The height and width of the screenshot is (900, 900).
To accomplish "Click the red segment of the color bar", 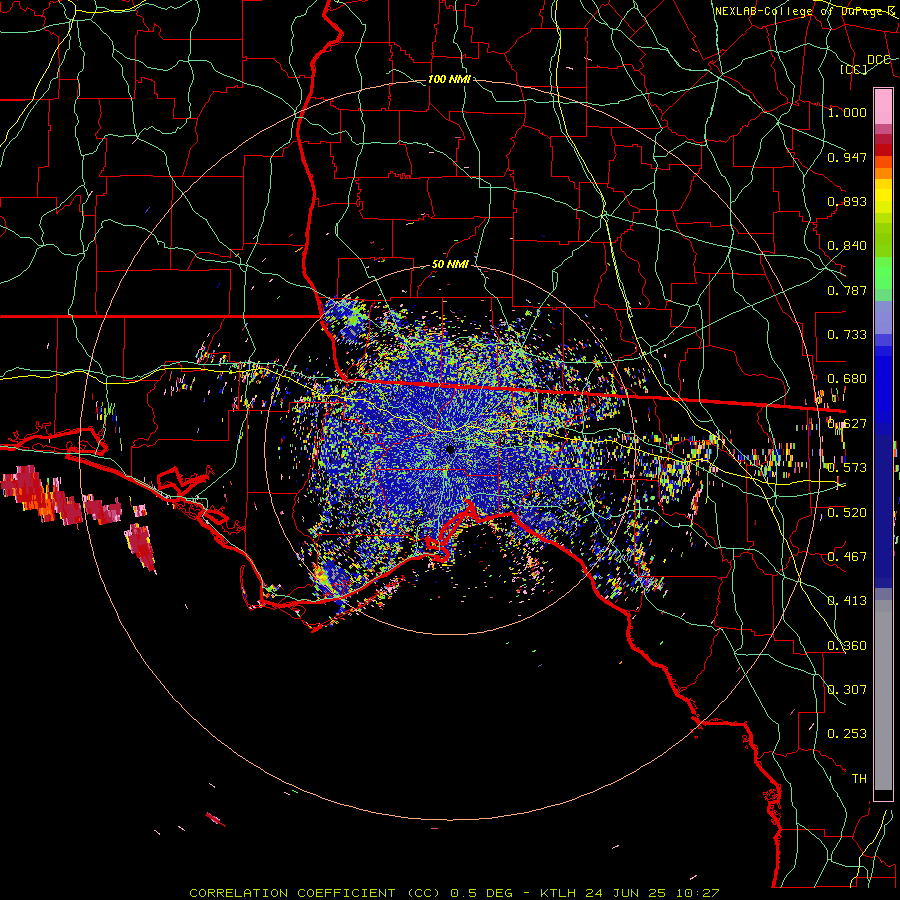I will click(x=883, y=150).
